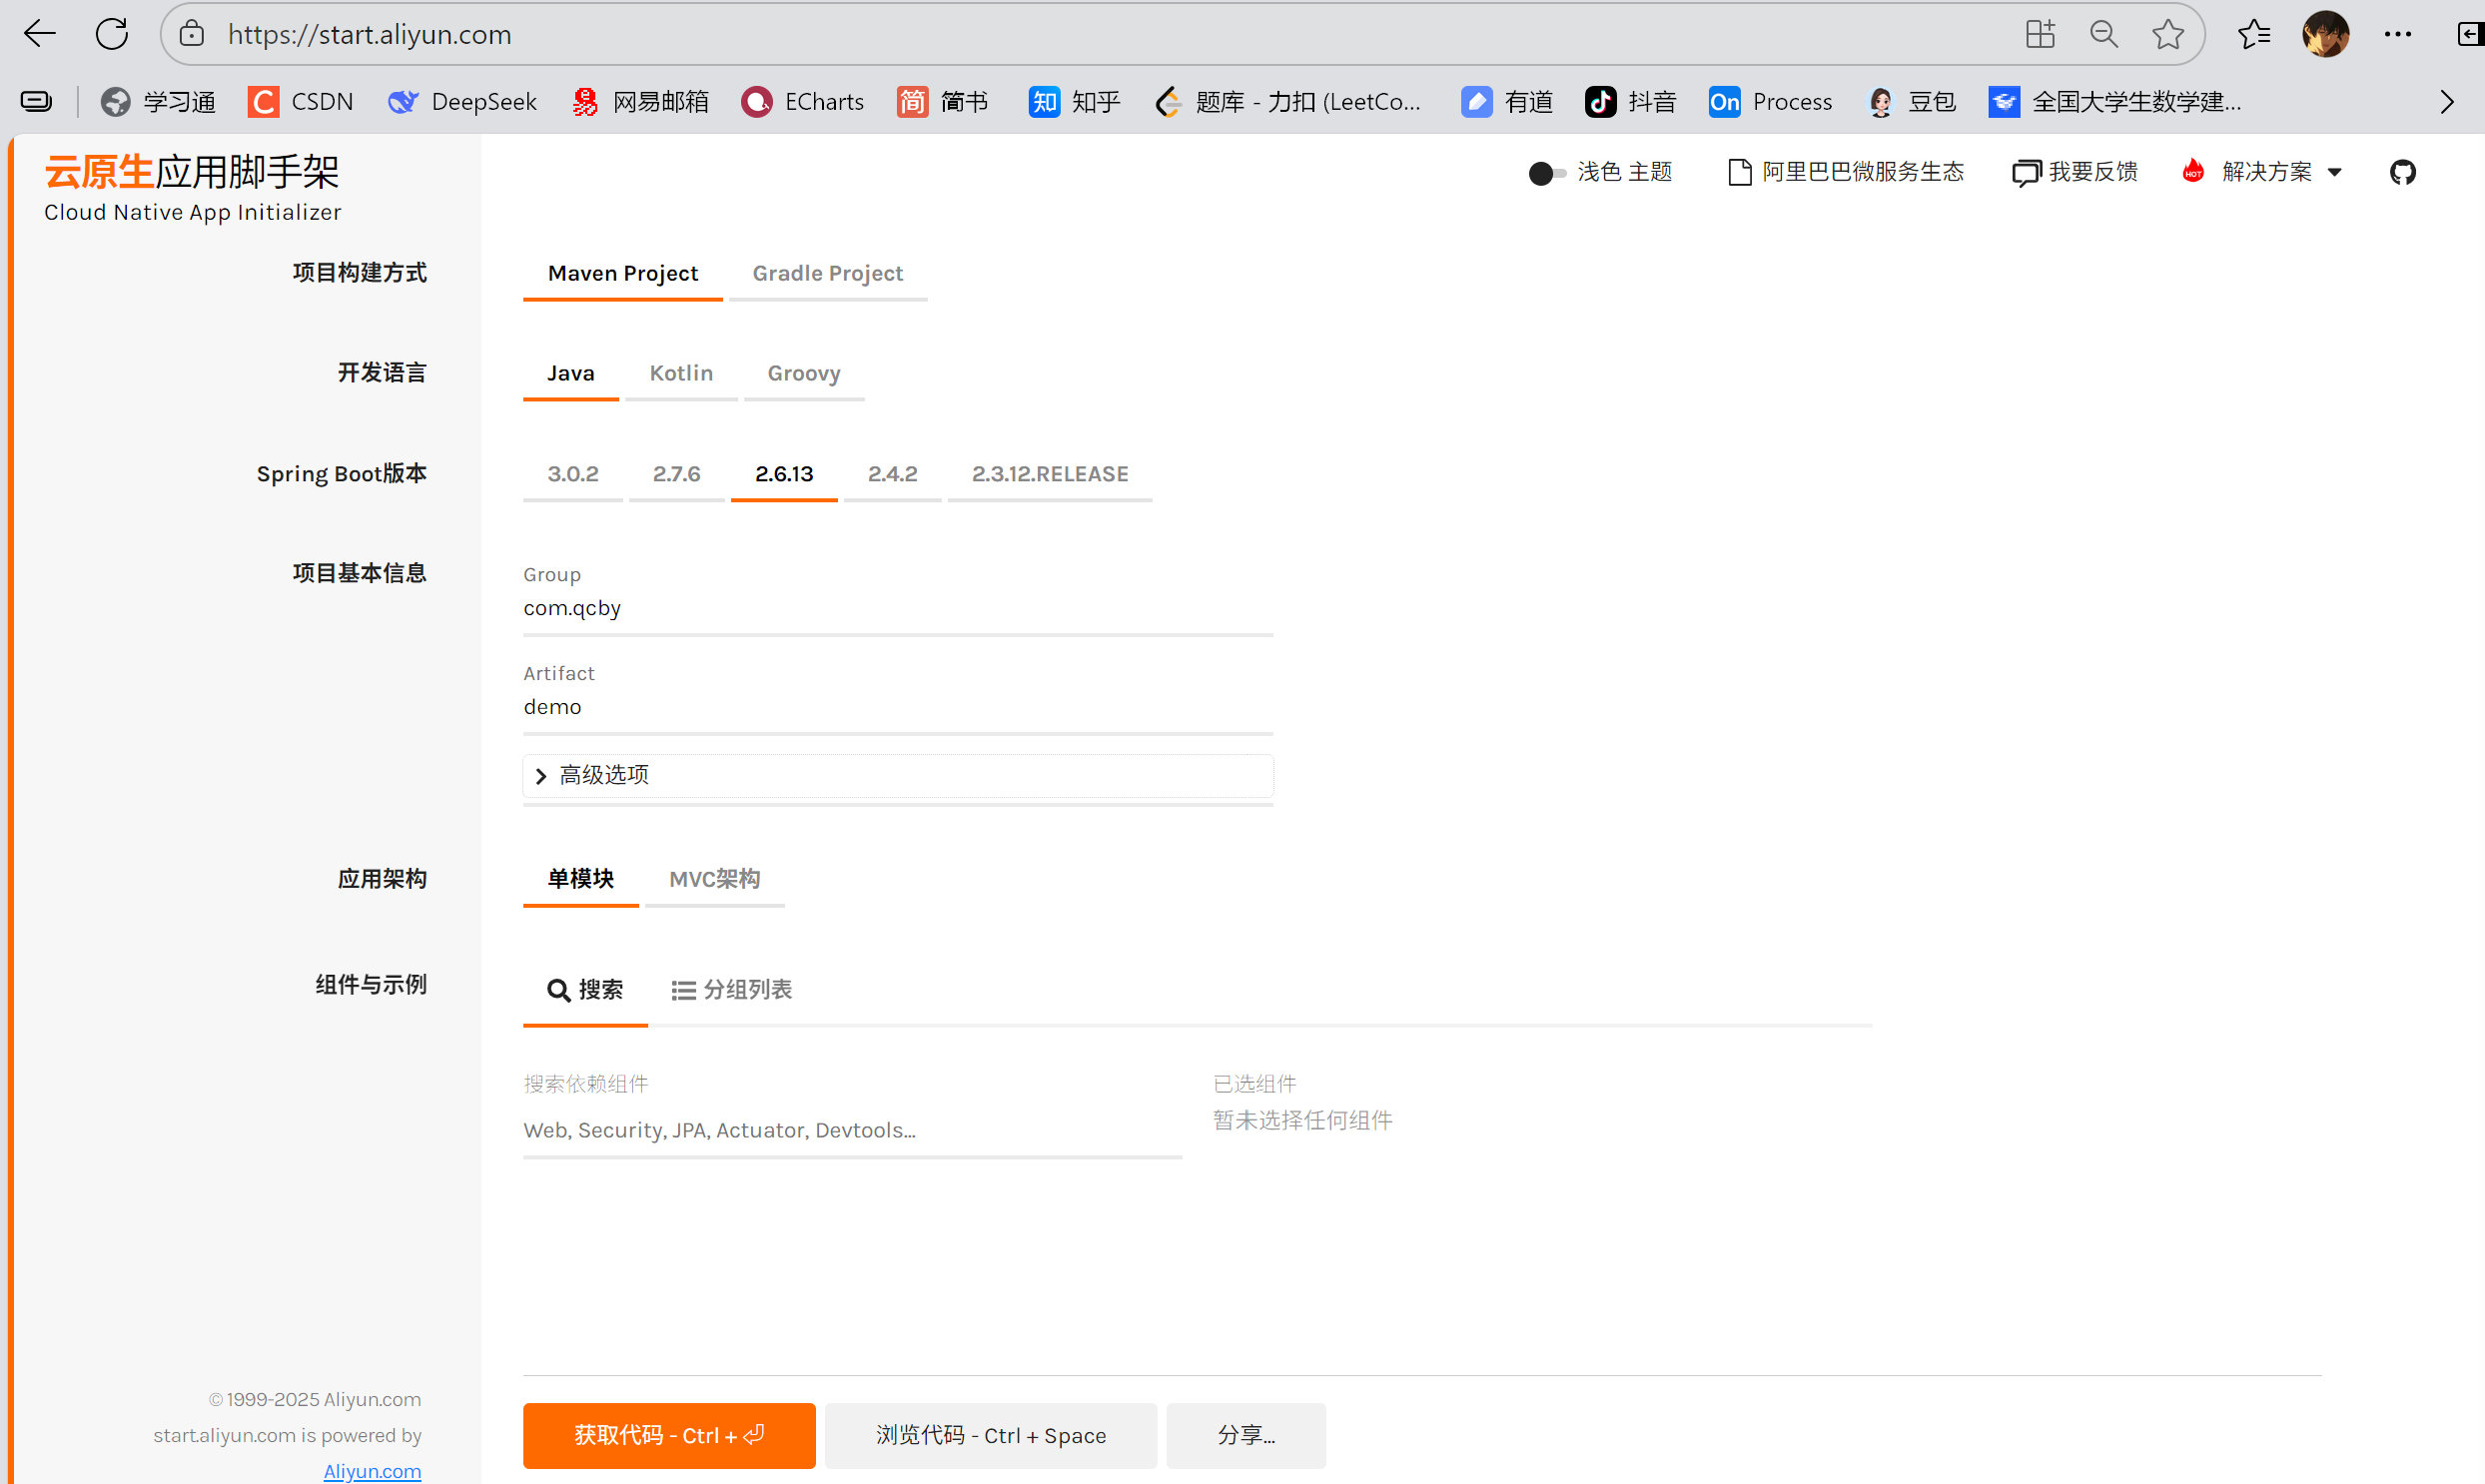2485x1484 pixels.
Task: Click the address bar URL
Action: tap(369, 35)
